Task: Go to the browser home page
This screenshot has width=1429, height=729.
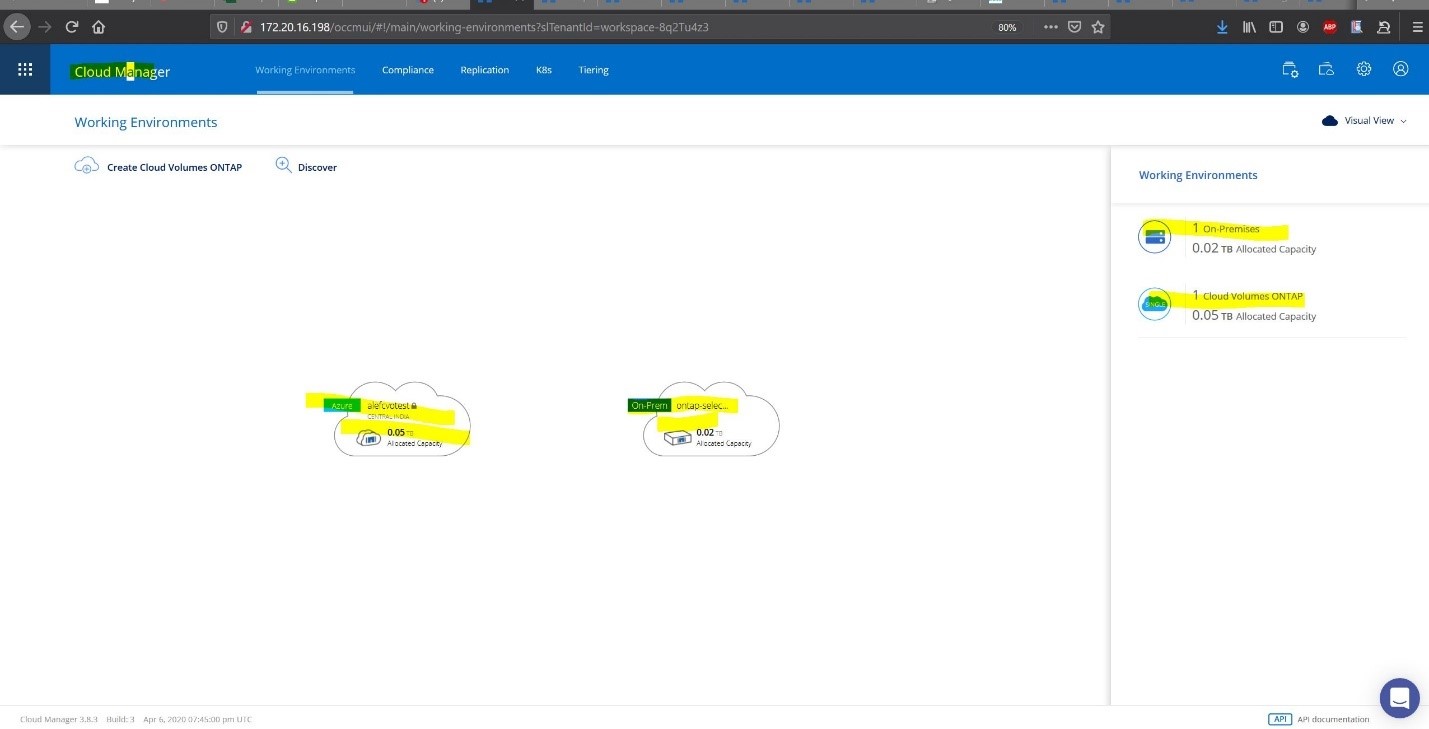Action: pyautogui.click(x=98, y=27)
